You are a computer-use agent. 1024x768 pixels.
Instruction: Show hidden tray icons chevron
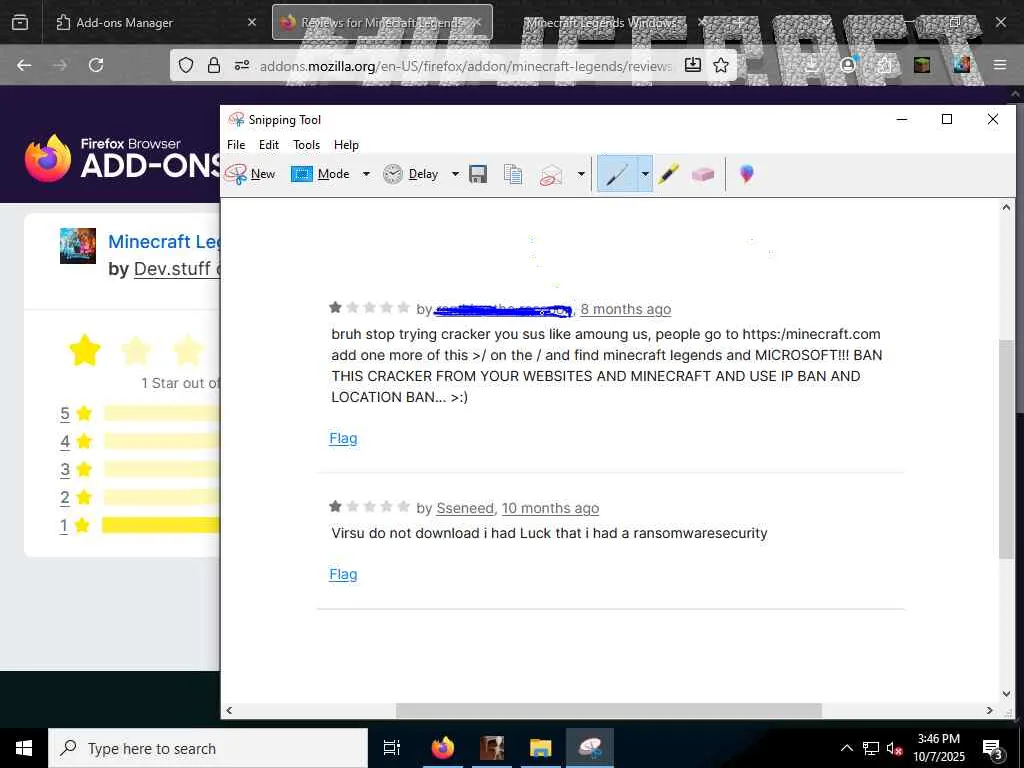point(846,748)
